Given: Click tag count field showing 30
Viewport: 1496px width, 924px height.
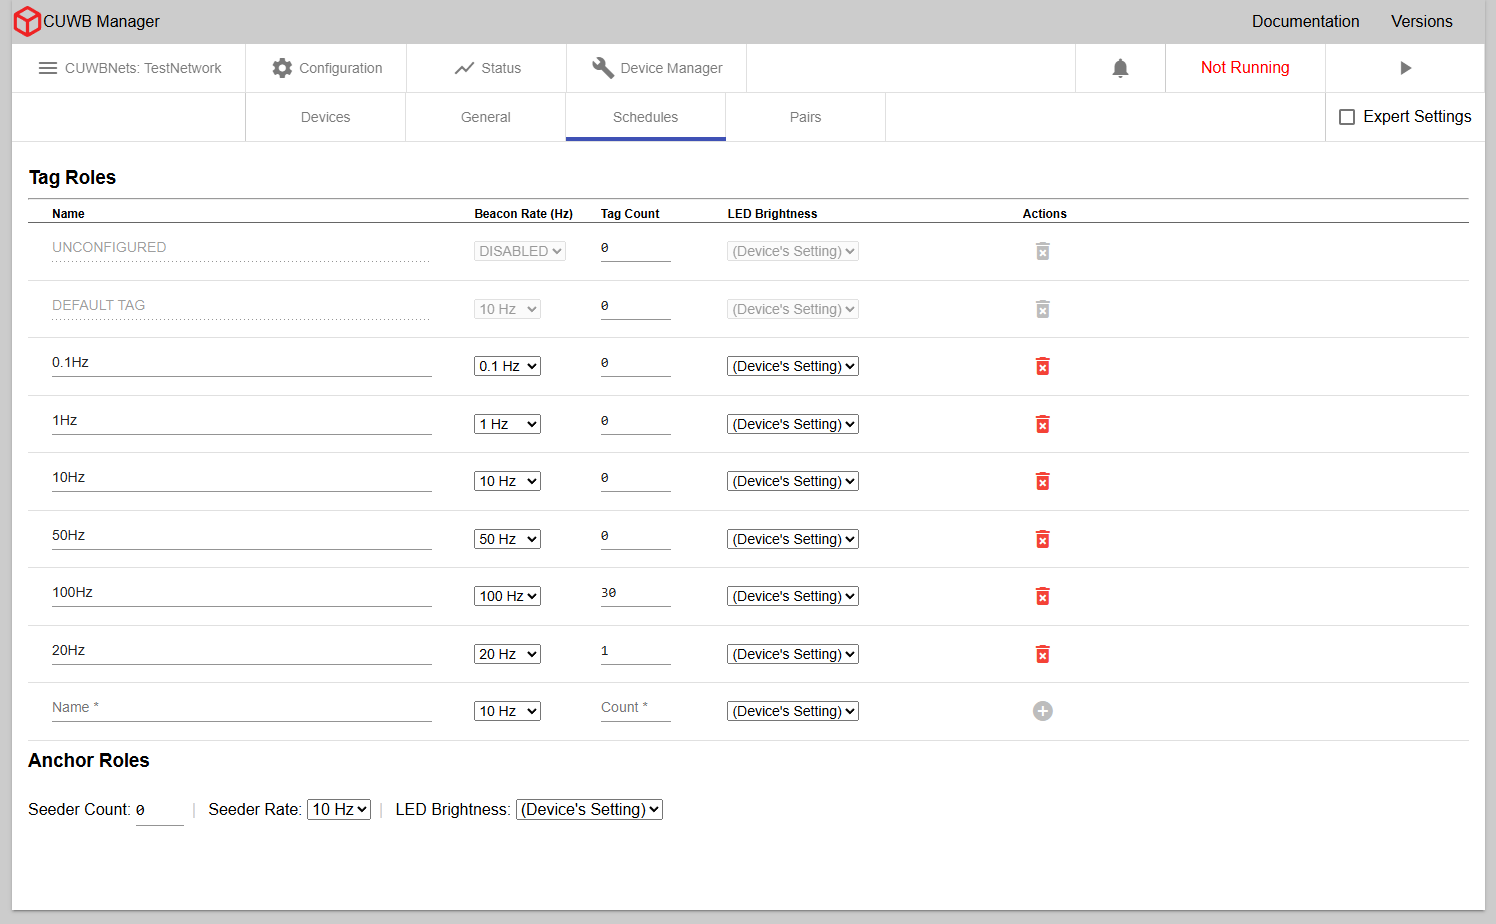Looking at the screenshot, I should click(635, 594).
